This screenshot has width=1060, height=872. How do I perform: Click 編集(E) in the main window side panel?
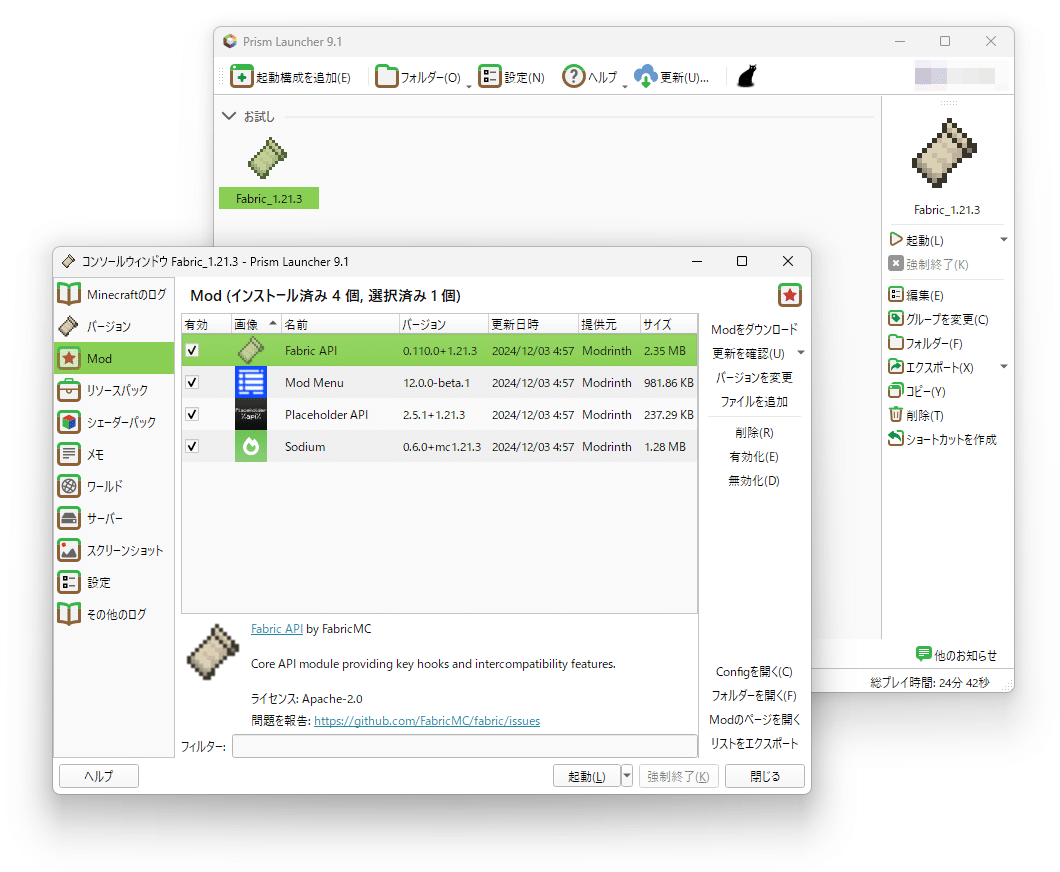pyautogui.click(x=916, y=295)
